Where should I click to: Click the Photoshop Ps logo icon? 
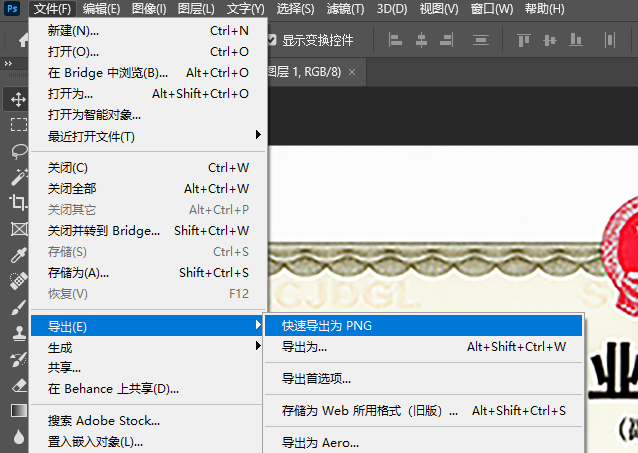pos(12,8)
